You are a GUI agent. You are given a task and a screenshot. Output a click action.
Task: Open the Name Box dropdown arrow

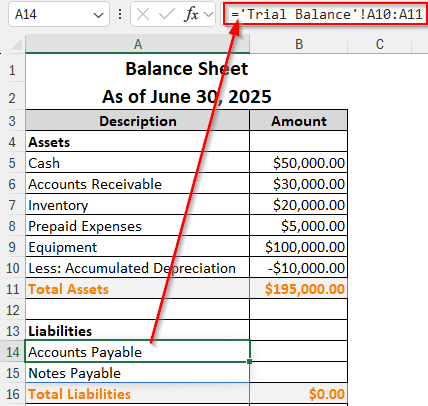point(98,15)
